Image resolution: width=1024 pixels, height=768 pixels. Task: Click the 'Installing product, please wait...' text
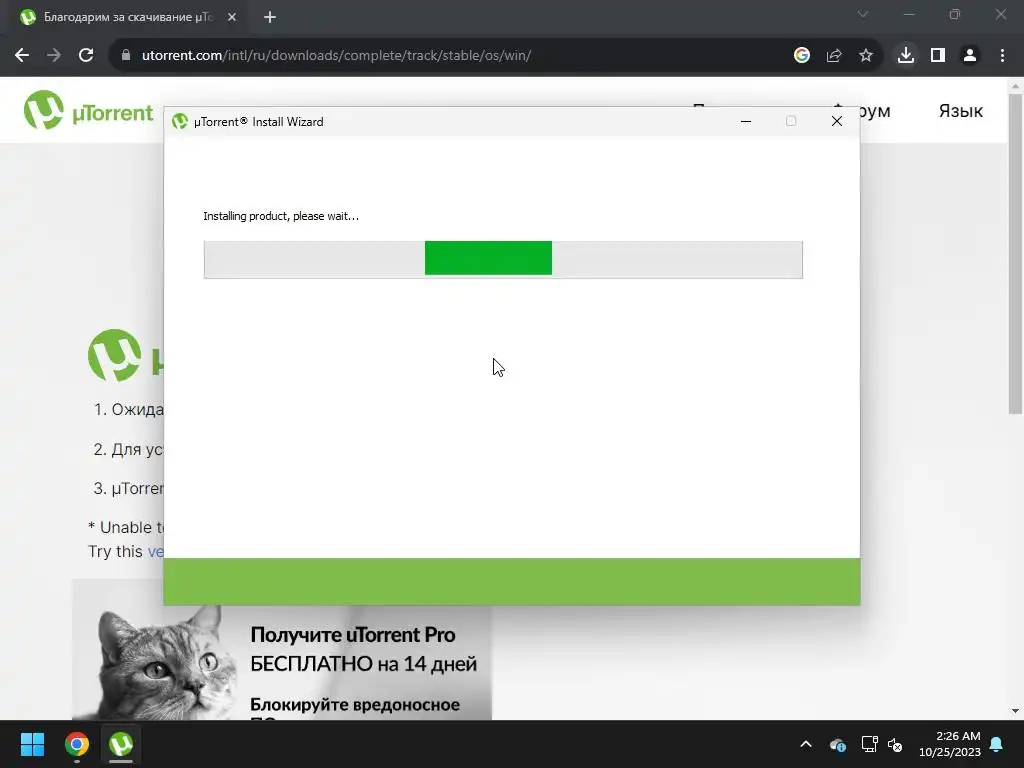pos(281,216)
